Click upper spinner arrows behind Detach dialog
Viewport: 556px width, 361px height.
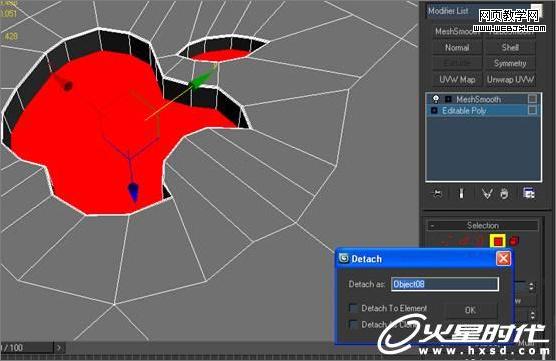[531, 286]
